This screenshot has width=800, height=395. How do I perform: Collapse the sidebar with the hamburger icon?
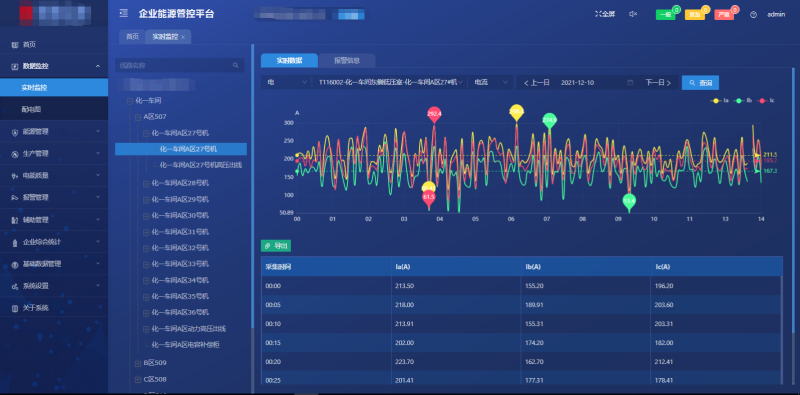tap(123, 13)
